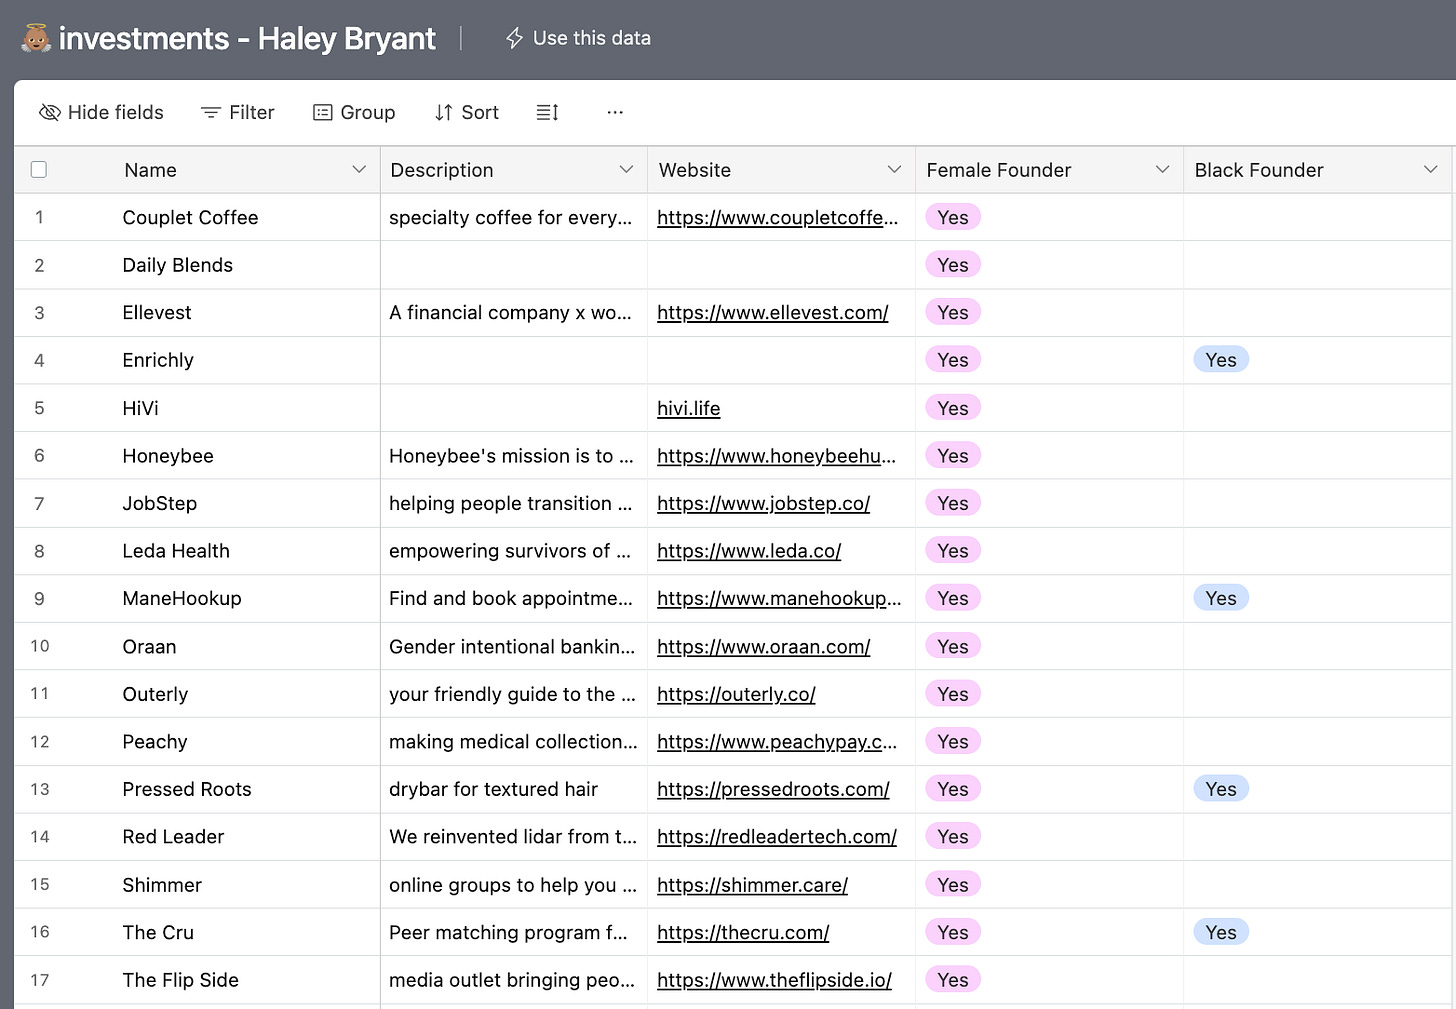Image resolution: width=1456 pixels, height=1009 pixels.
Task: Click the blue Yes tag in The Cru row
Action: (1220, 932)
